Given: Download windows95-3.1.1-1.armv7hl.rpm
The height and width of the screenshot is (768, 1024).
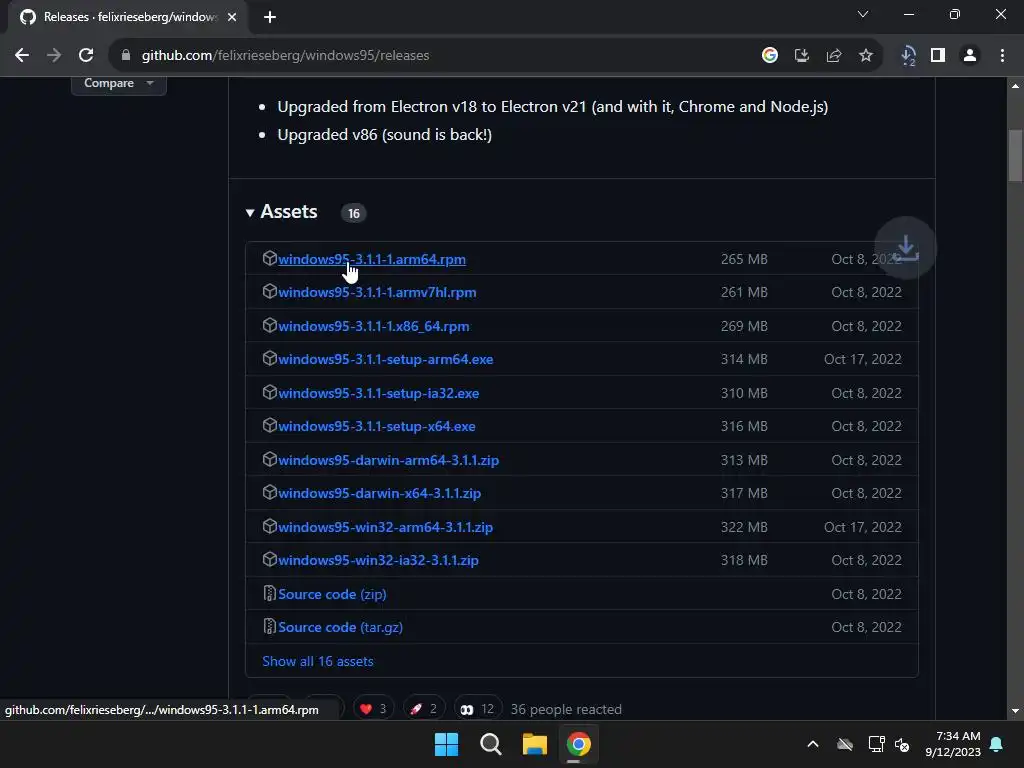Looking at the screenshot, I should (x=377, y=293).
